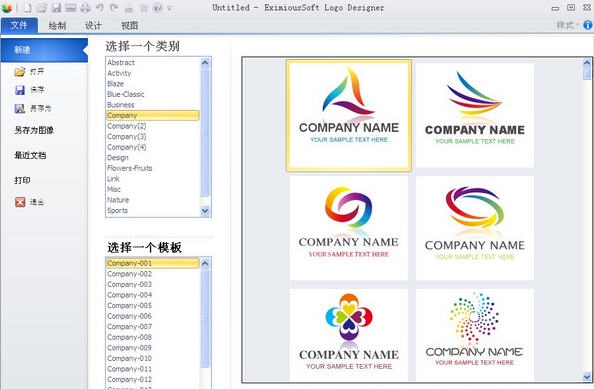Click 打印 in the sidebar
594x389 pixels.
[22, 180]
